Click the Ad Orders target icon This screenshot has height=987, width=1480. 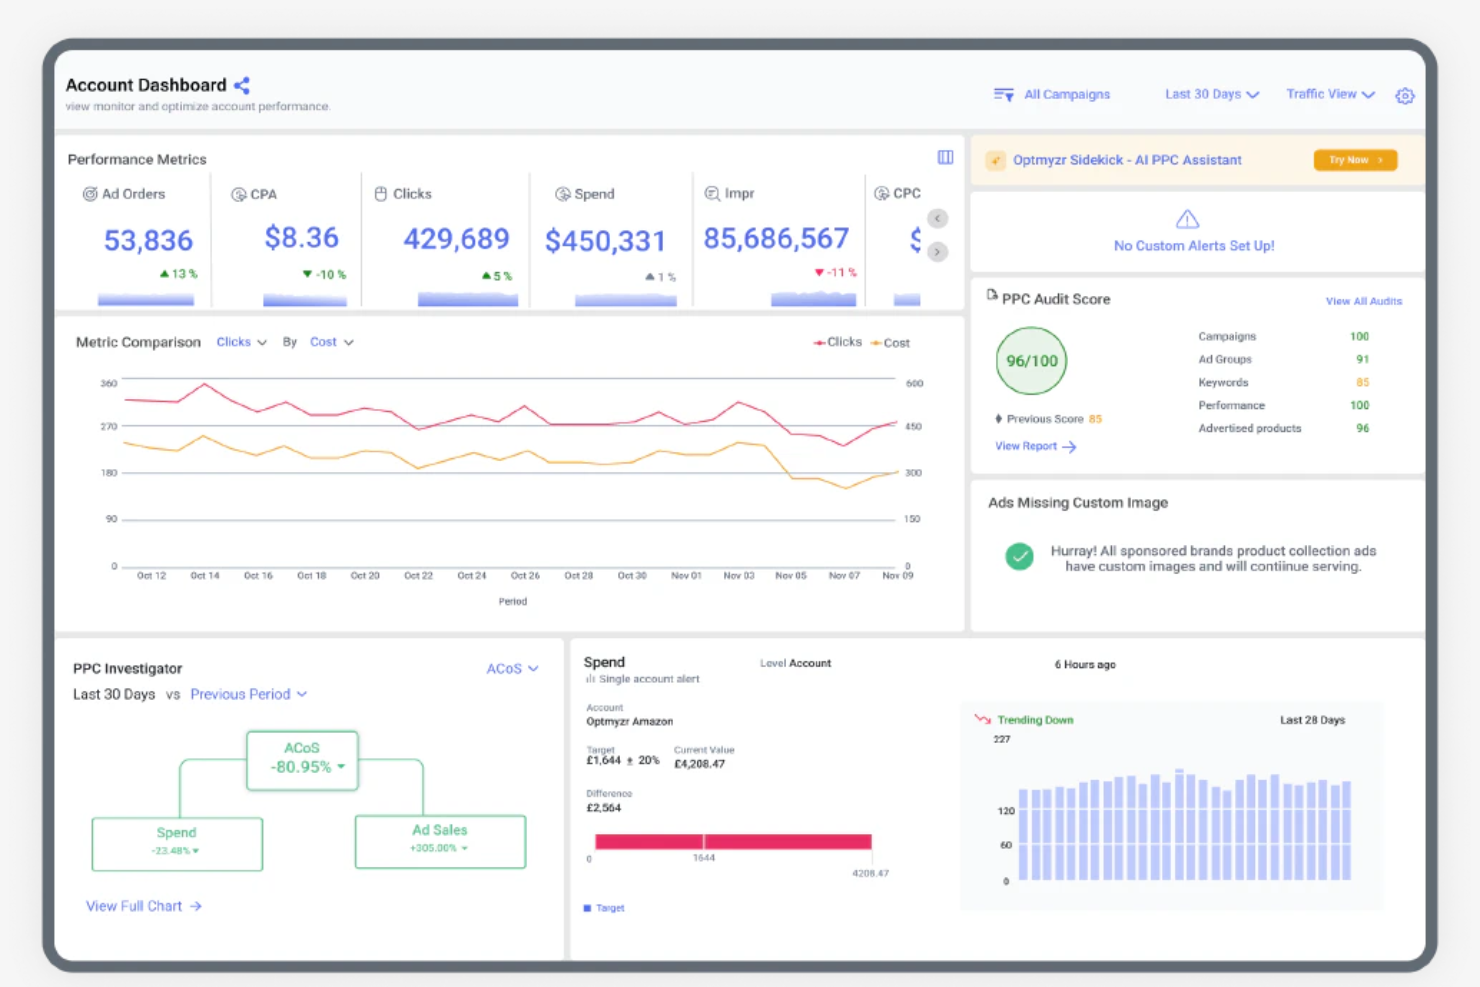(88, 194)
